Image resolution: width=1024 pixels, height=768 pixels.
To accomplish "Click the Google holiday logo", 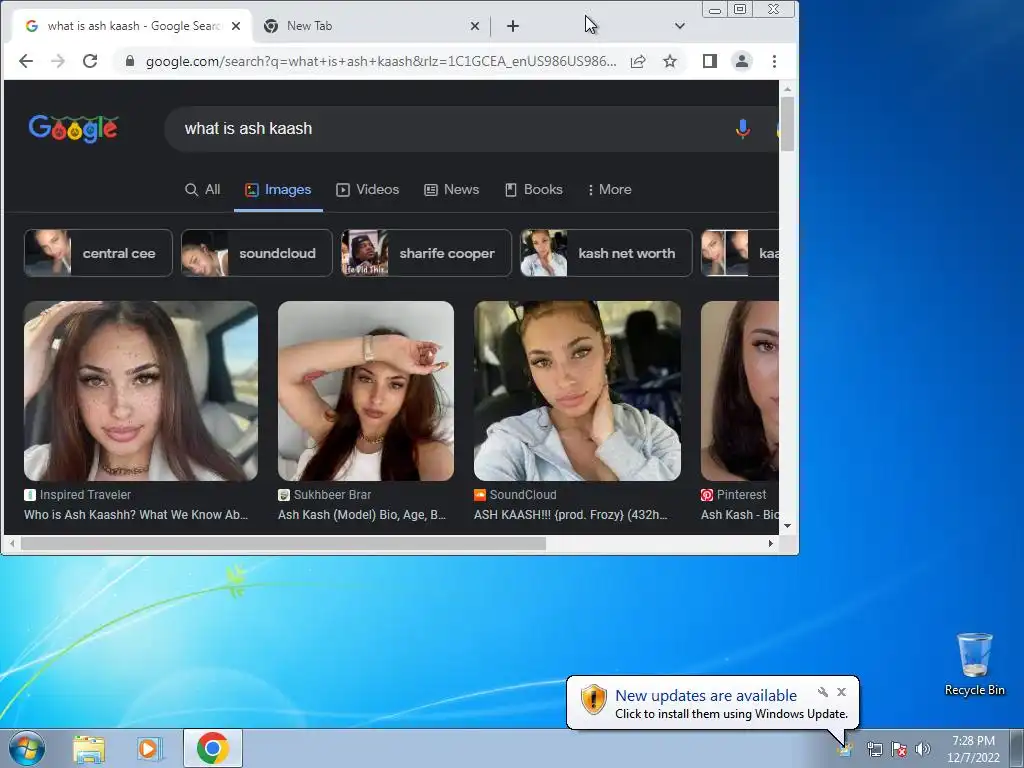I will click(73, 129).
